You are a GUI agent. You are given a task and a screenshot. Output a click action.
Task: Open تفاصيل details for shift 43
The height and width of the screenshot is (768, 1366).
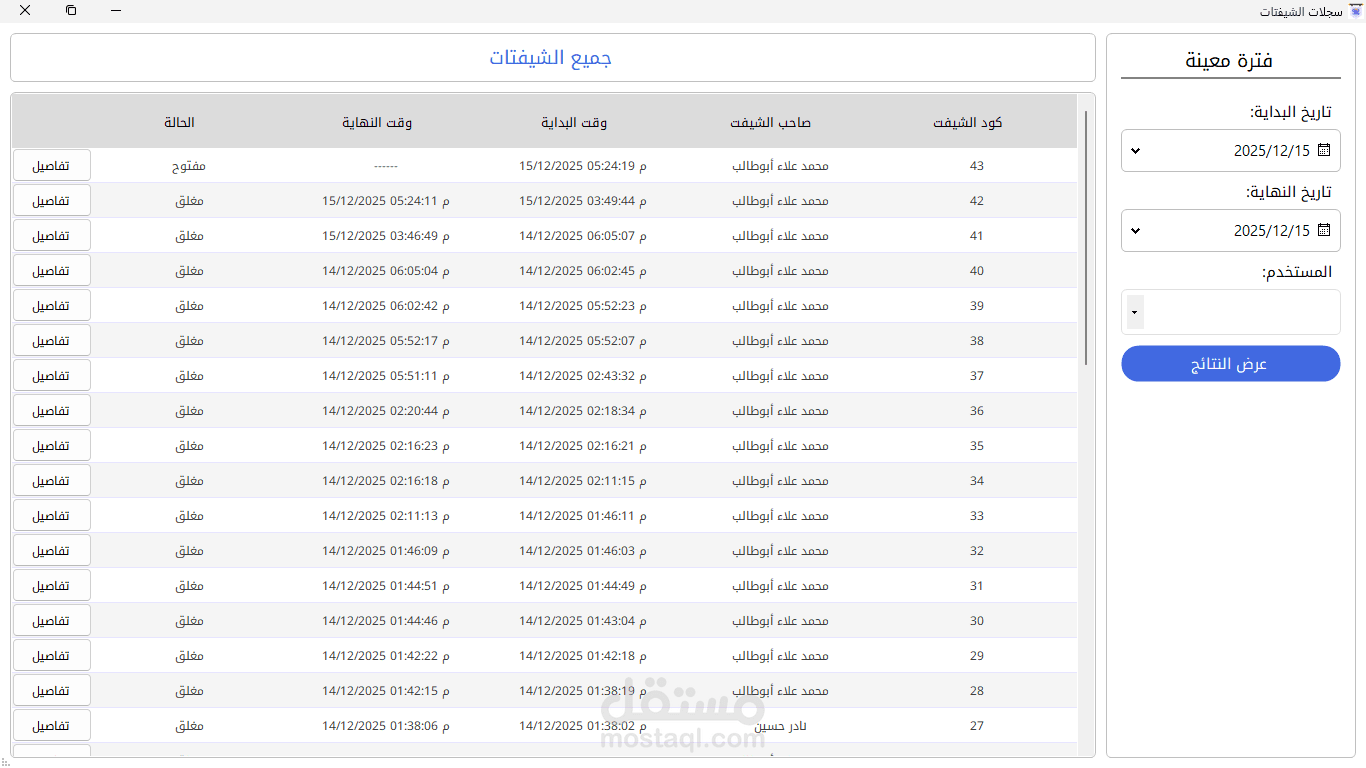coord(52,166)
